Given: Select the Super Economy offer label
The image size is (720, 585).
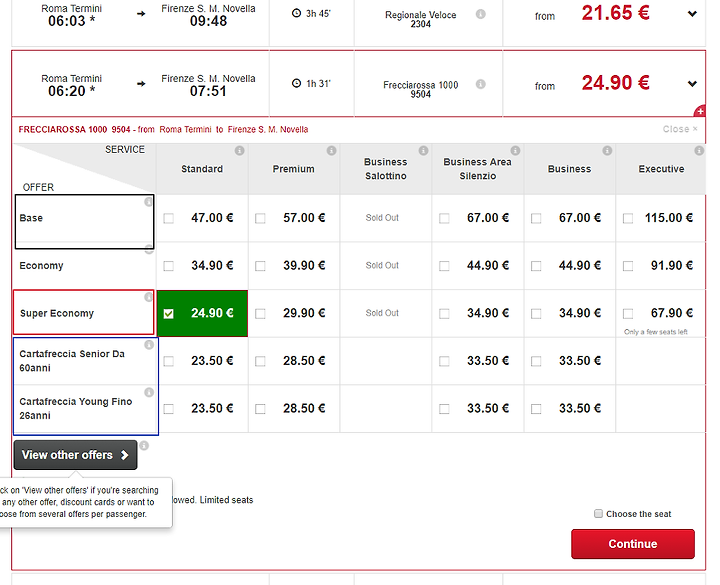Looking at the screenshot, I should click(57, 314).
